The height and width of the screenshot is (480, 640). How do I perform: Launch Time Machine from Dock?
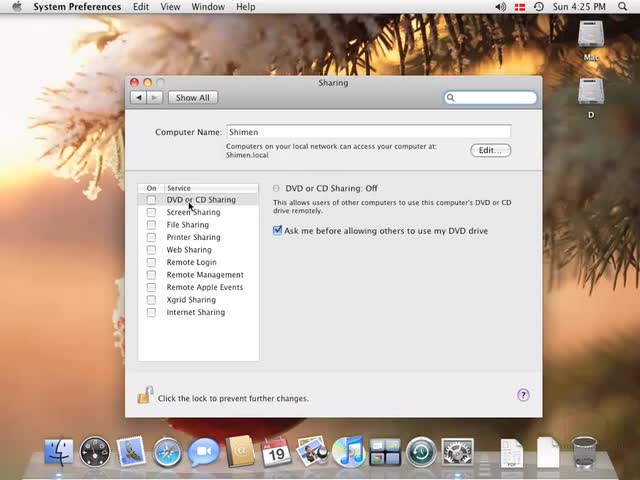(421, 452)
